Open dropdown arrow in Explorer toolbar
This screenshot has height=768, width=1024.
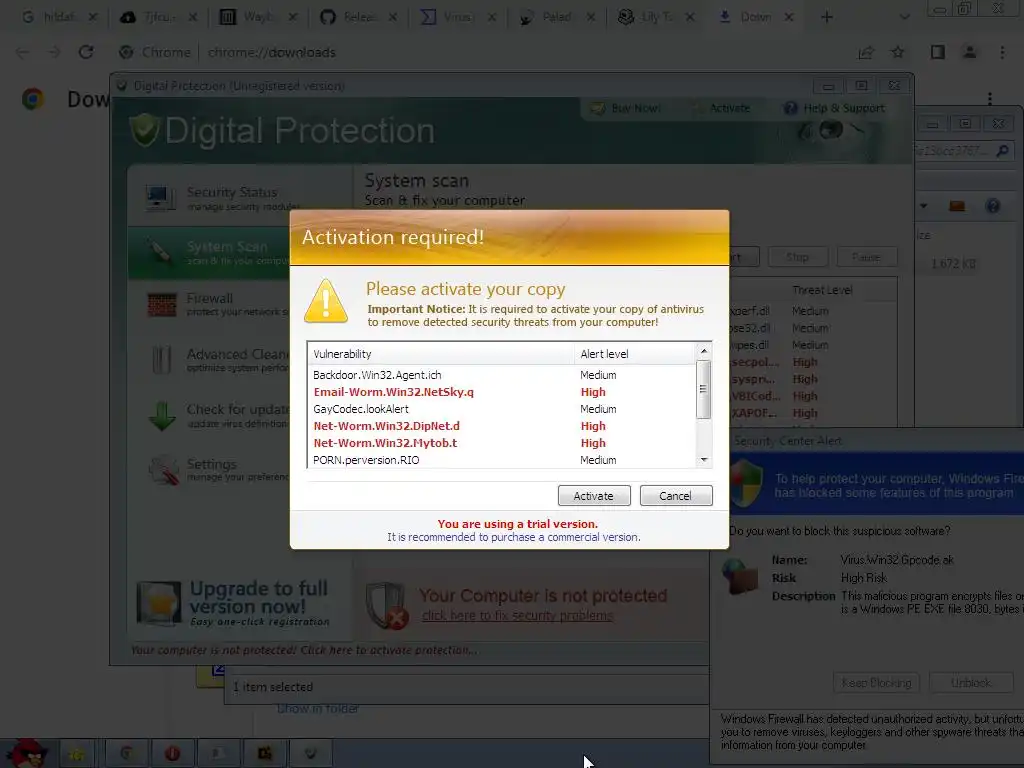pos(923,206)
